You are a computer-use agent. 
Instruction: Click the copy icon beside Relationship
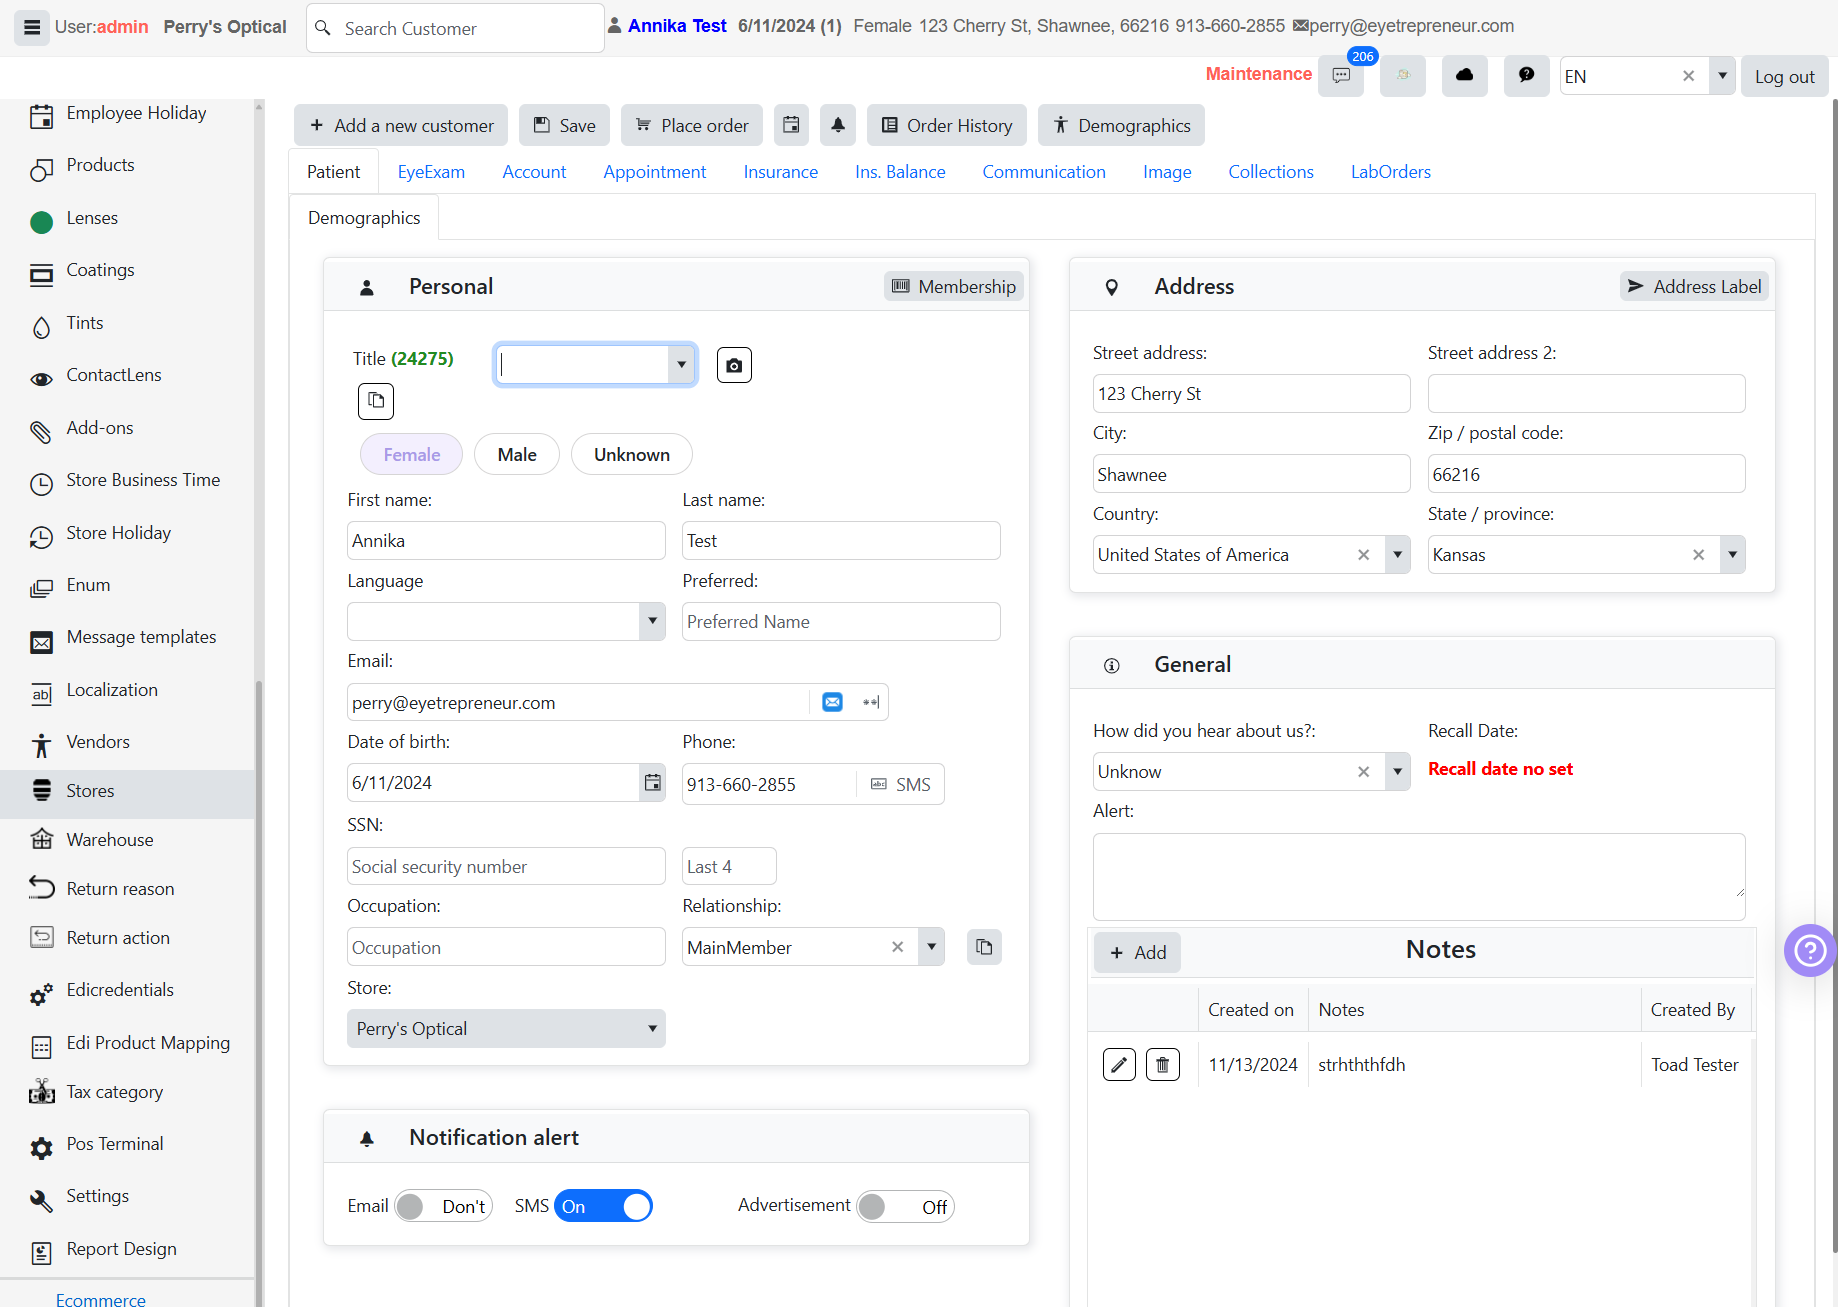tap(984, 947)
